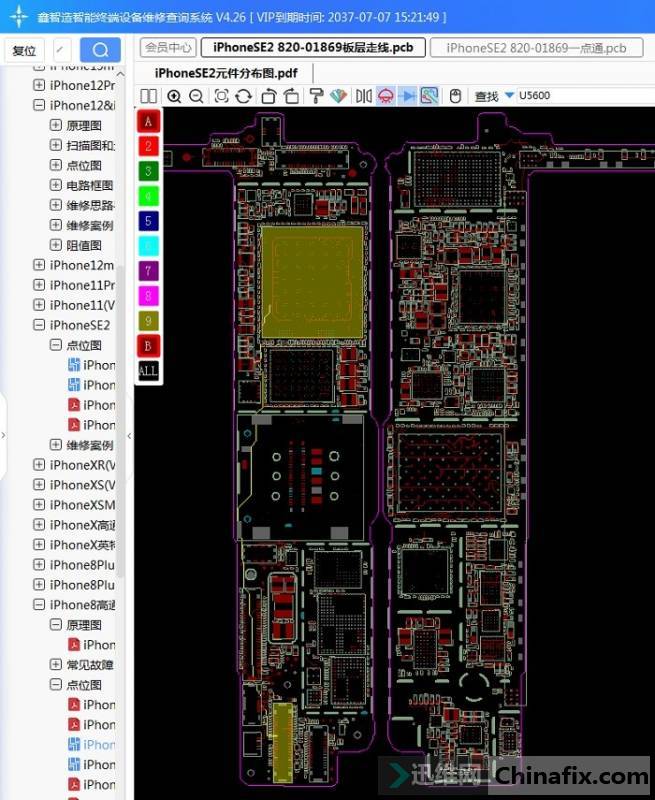The image size is (655, 800).
Task: Toggle layer A red button
Action: click(148, 121)
